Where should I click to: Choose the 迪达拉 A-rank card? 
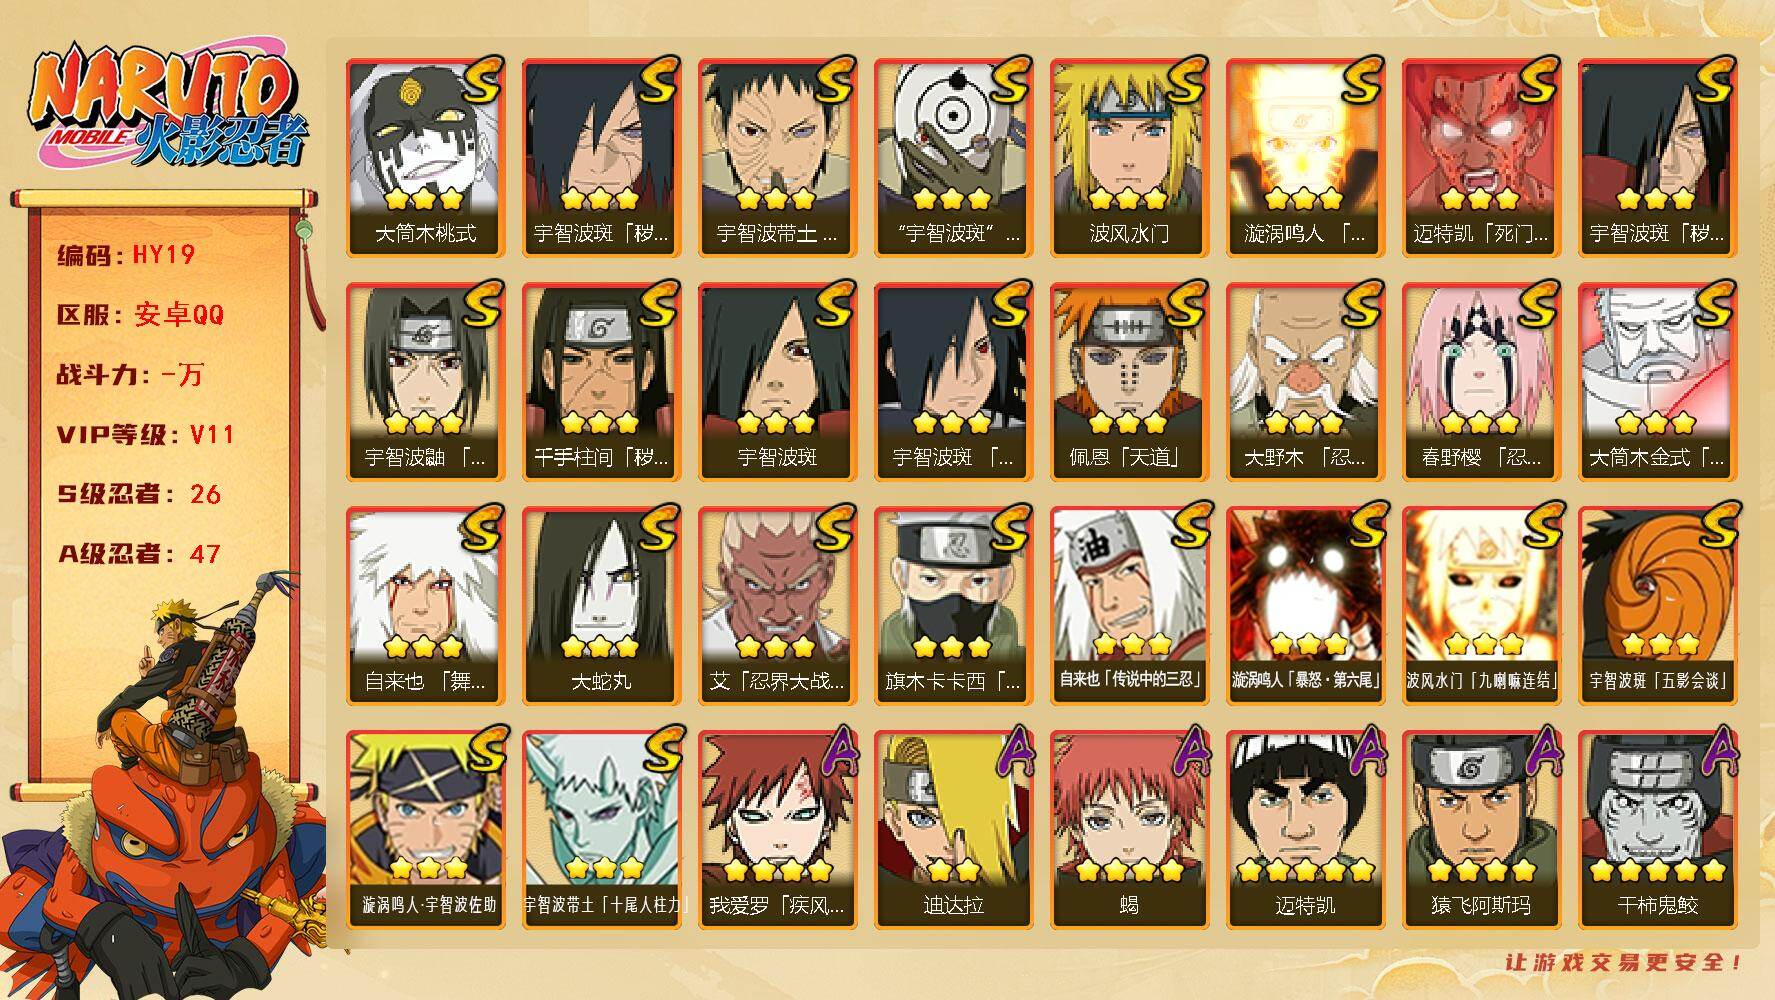coord(953,830)
